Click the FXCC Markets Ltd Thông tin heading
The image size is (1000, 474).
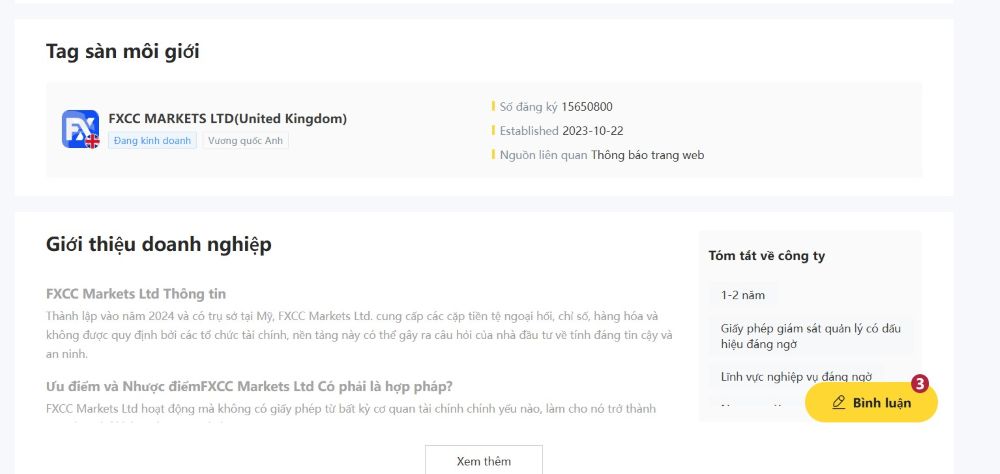(136, 294)
